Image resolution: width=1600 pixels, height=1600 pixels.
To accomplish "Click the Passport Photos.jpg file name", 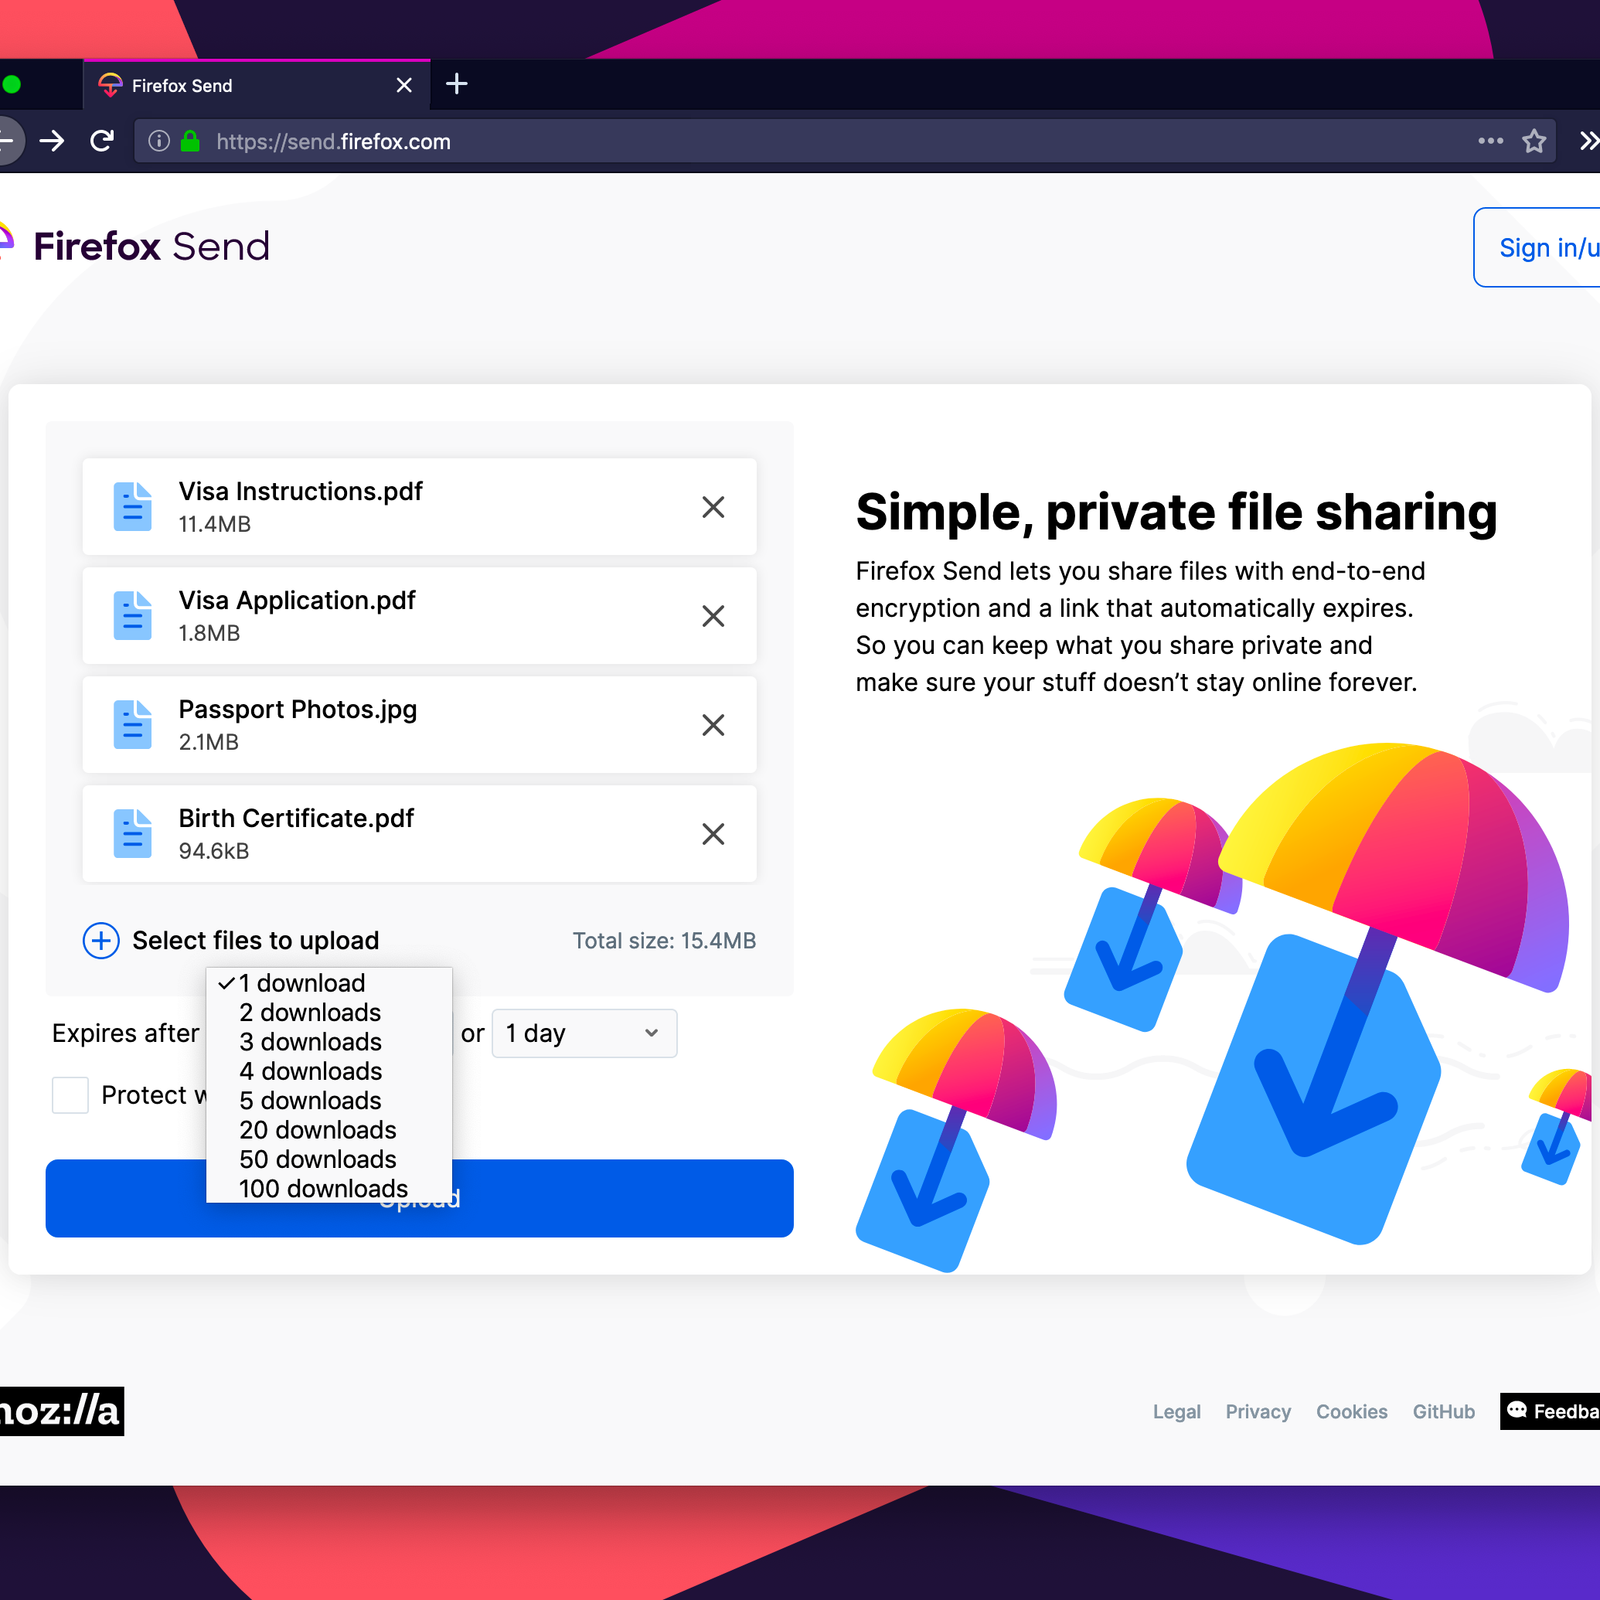I will point(297,709).
